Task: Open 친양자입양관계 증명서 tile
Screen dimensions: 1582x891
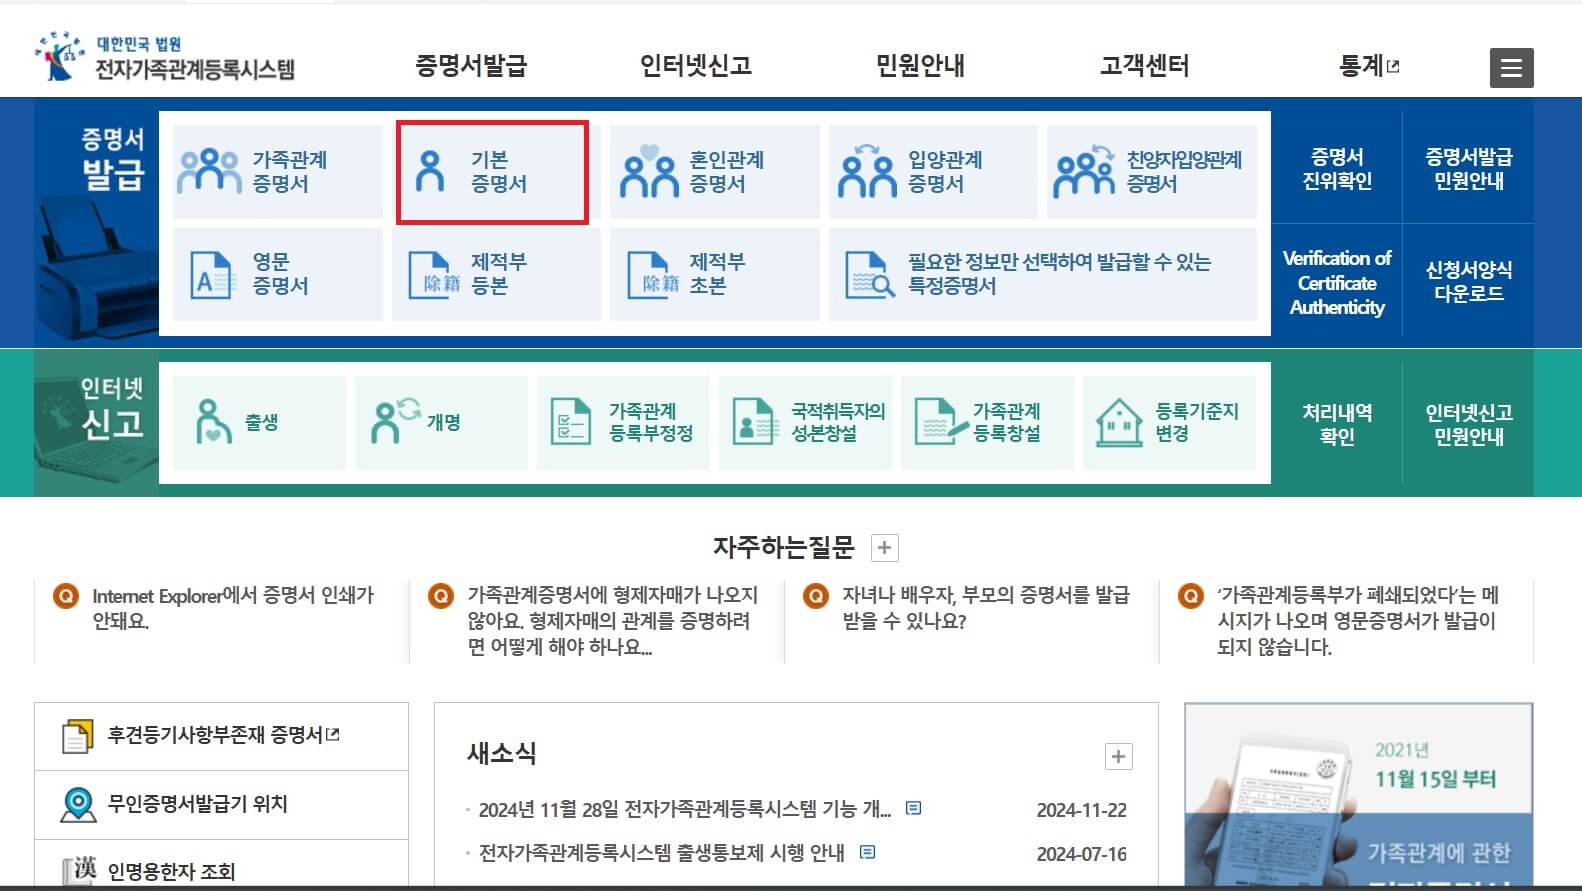Action: click(x=1151, y=172)
